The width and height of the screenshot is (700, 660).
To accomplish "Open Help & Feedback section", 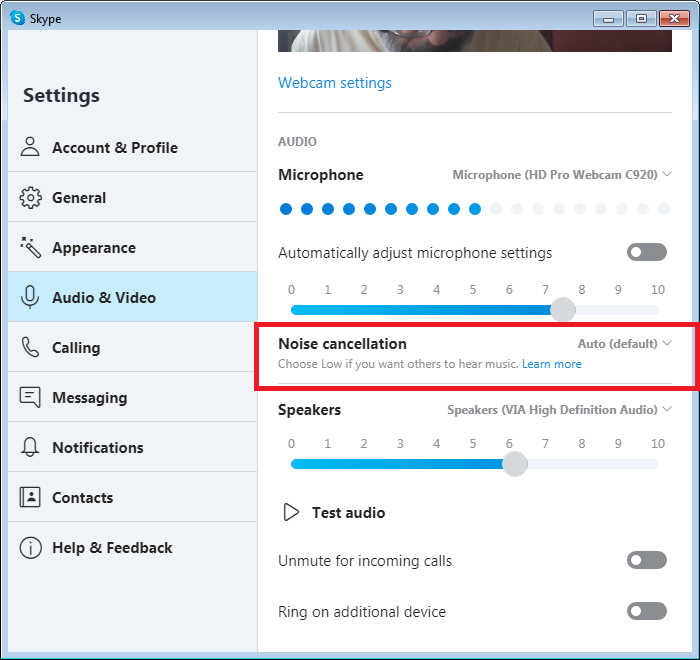I will pos(133,547).
